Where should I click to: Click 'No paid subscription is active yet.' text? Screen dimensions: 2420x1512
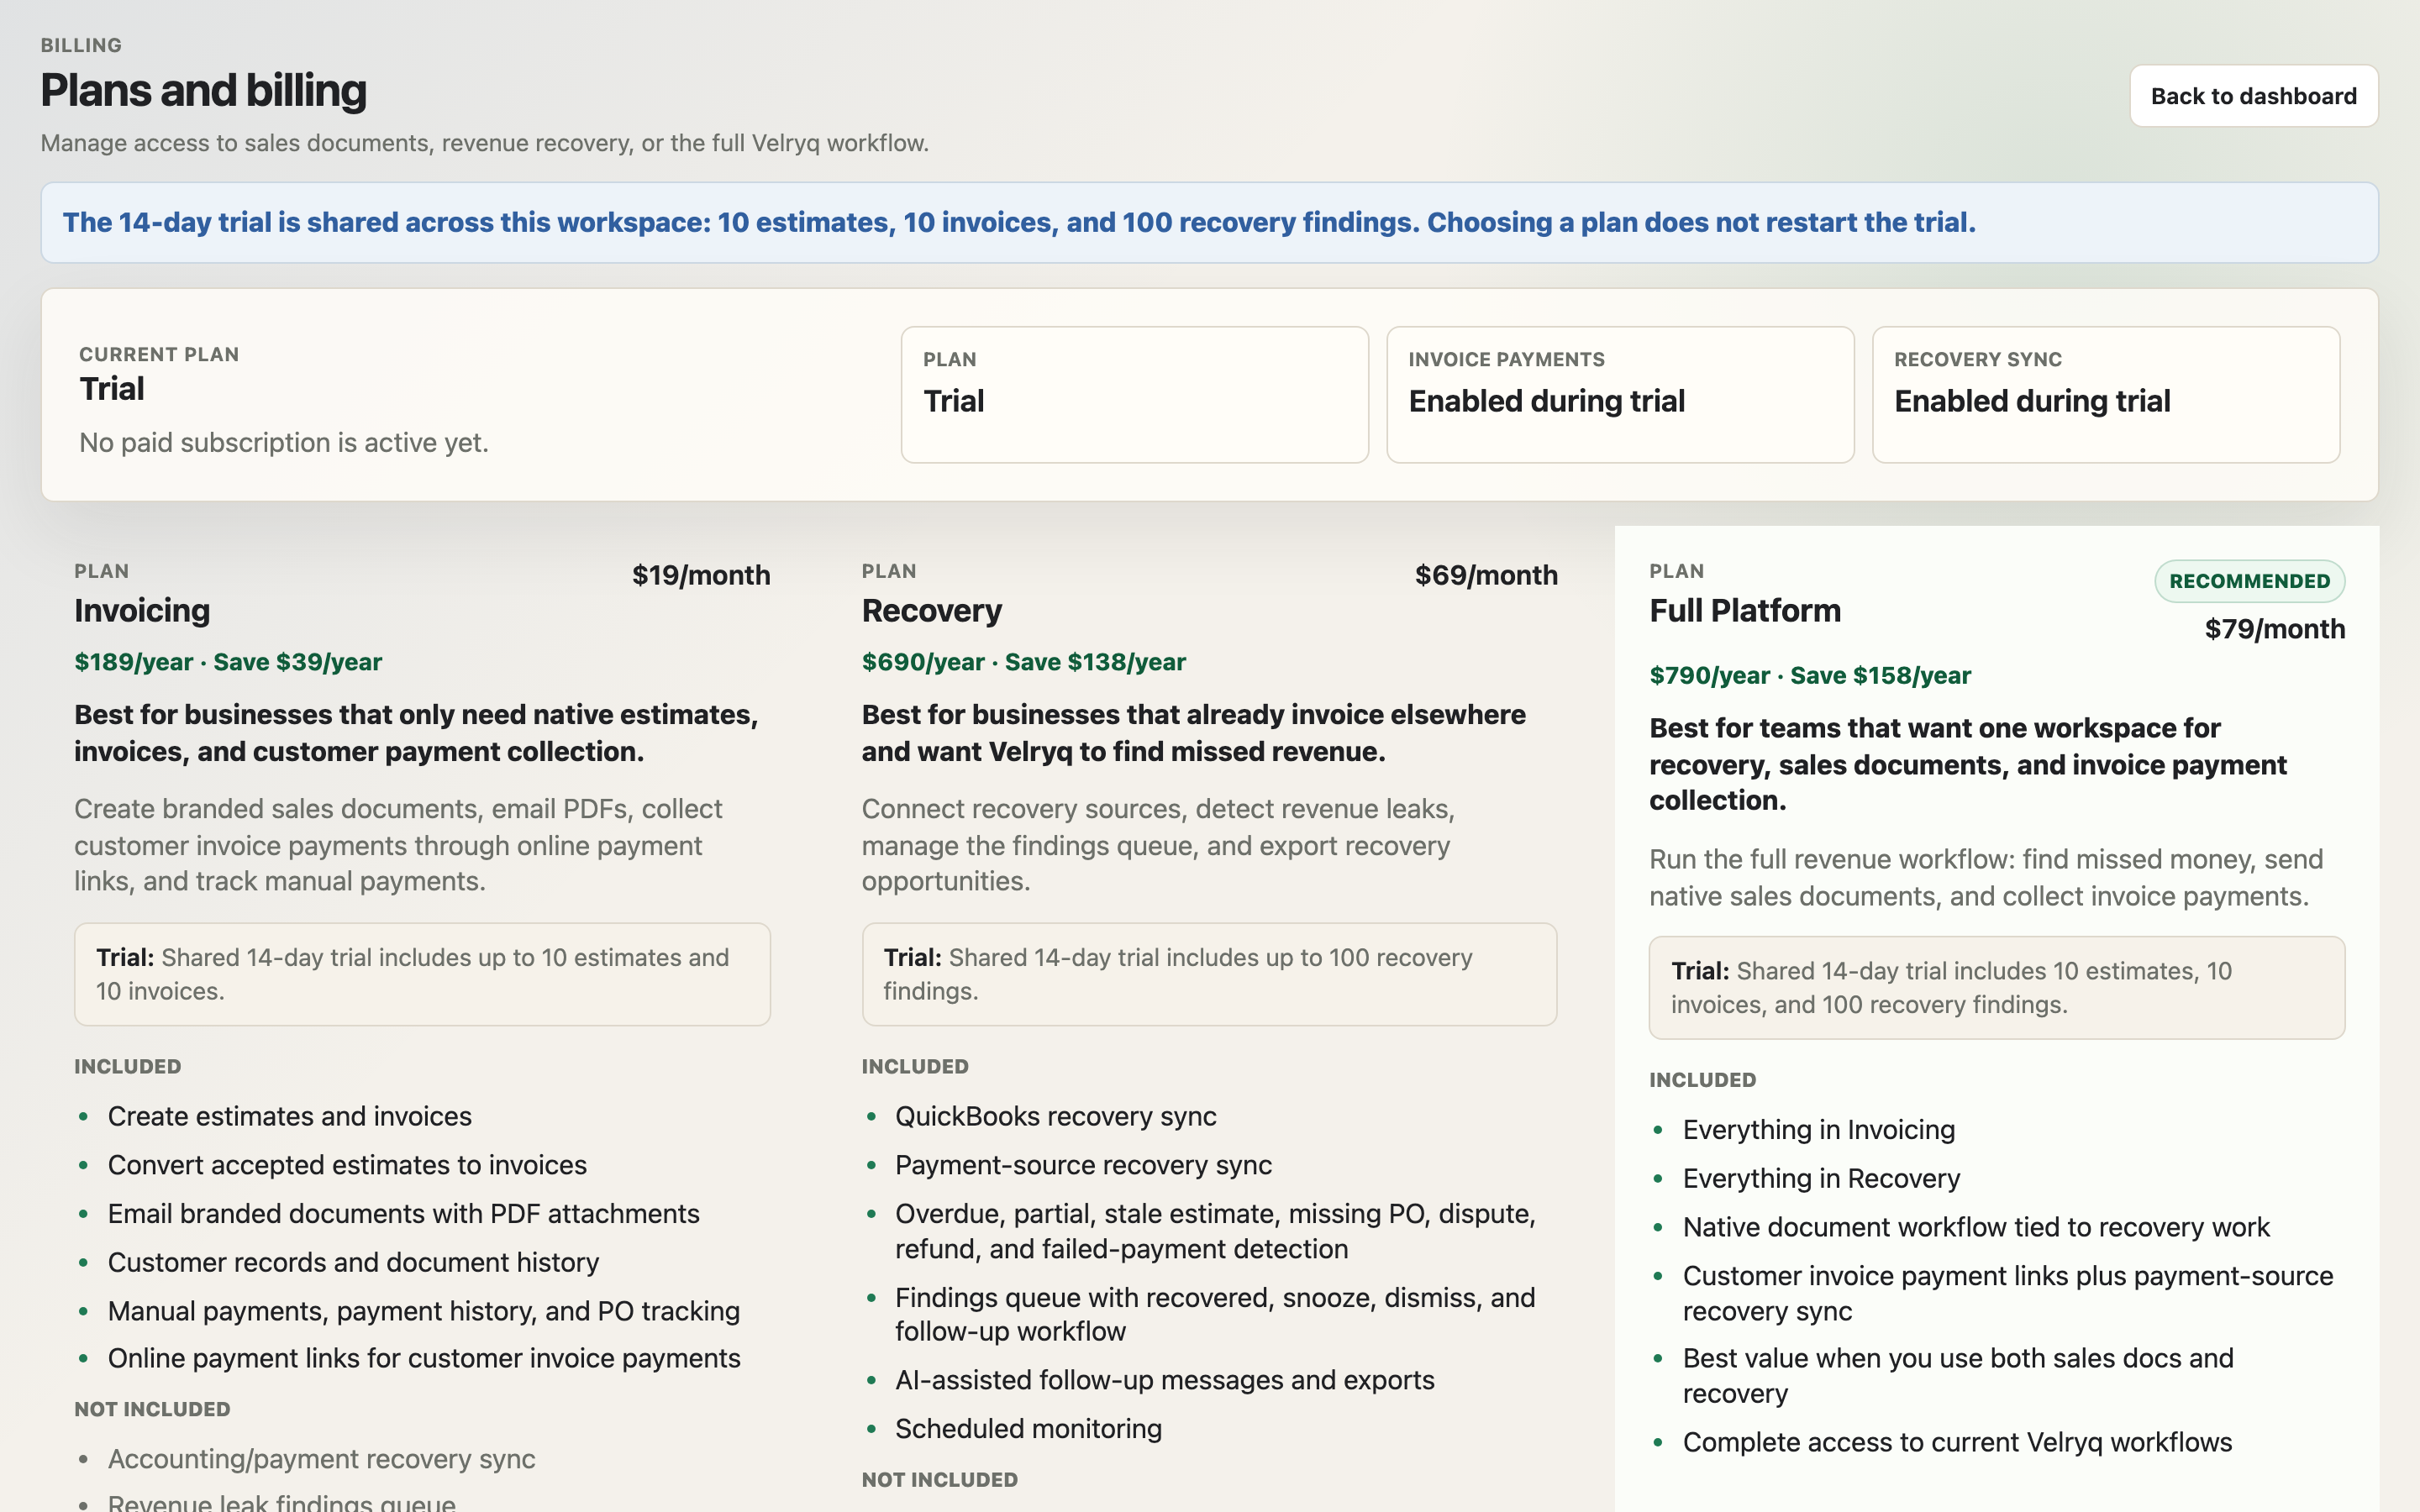pos(284,442)
